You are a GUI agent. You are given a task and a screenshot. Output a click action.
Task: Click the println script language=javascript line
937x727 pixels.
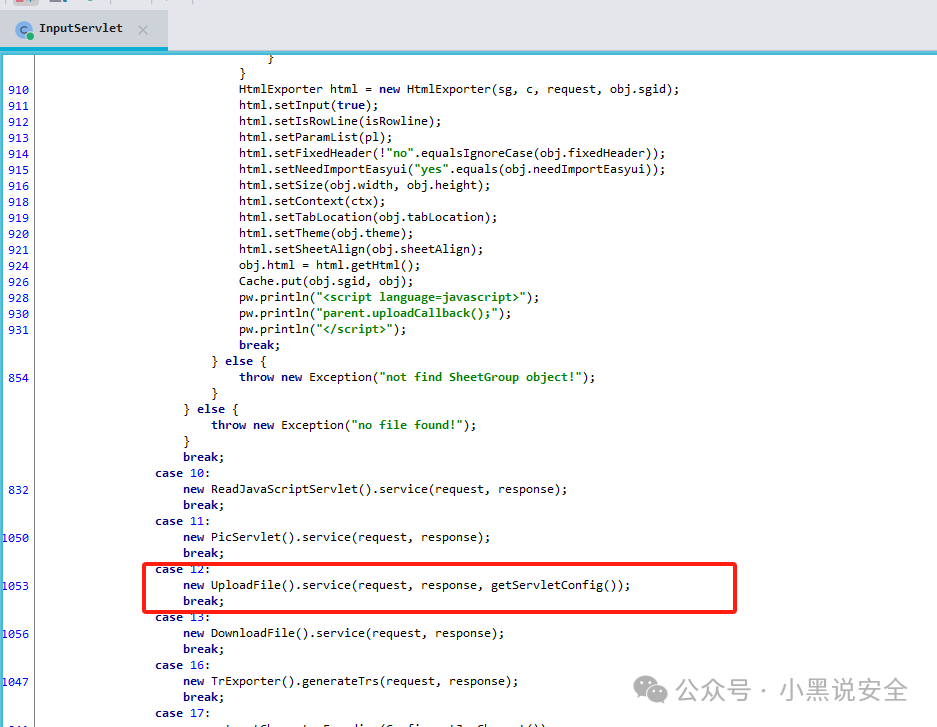(389, 297)
